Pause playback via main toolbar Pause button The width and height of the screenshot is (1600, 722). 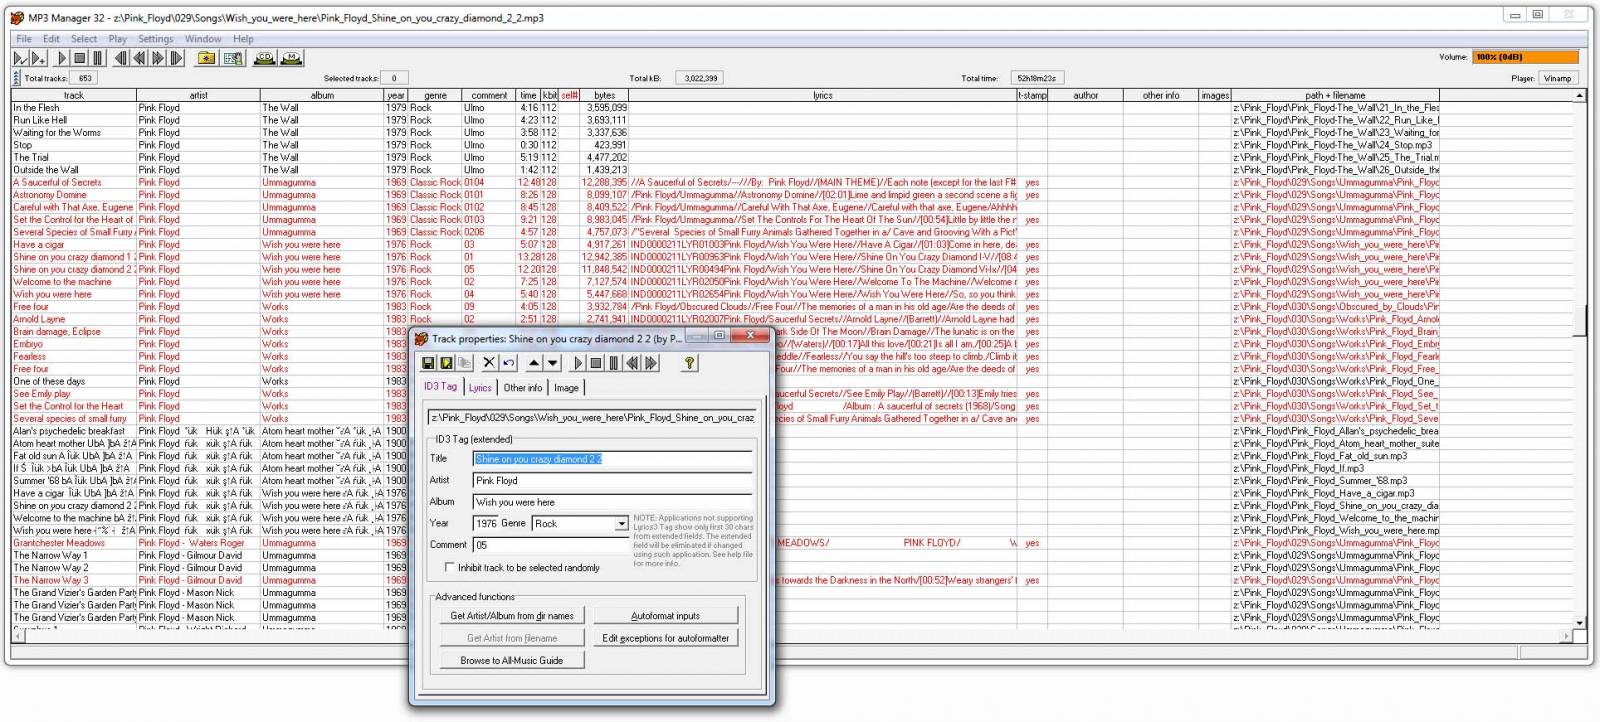(x=98, y=58)
